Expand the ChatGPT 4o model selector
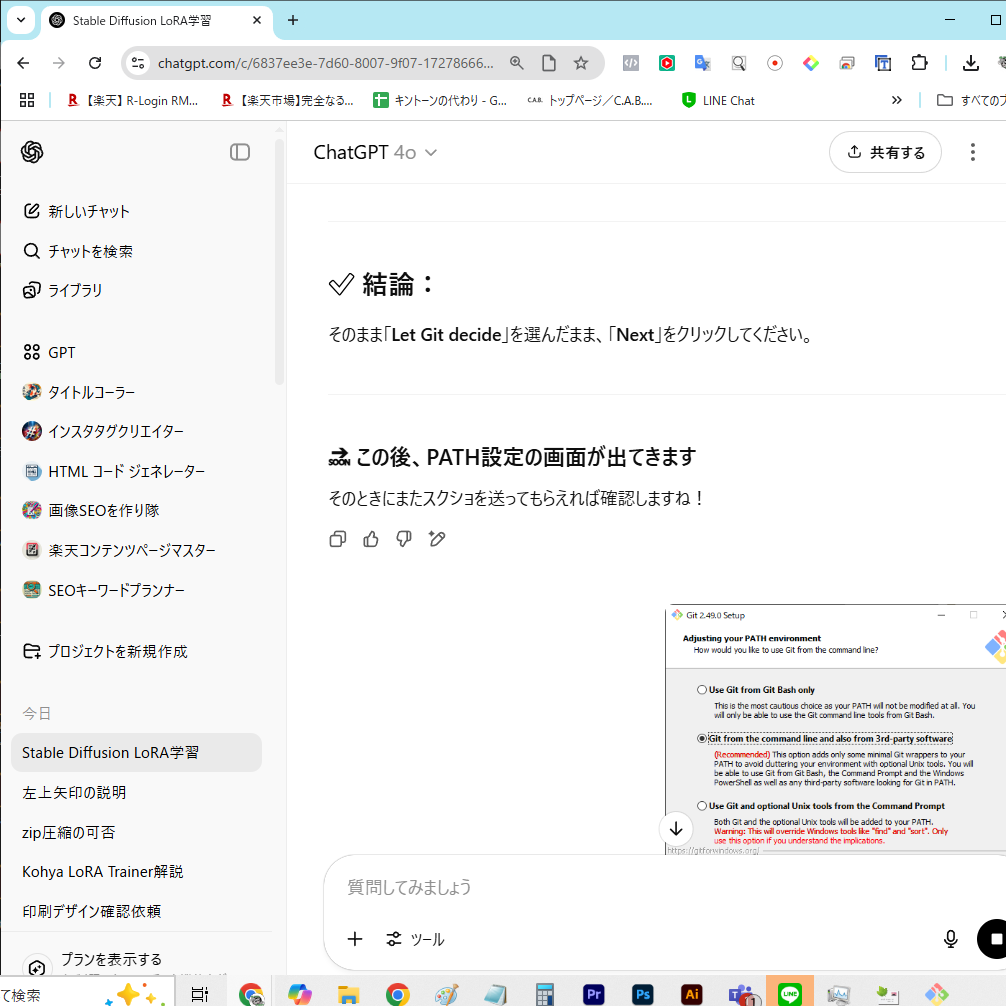The image size is (1006, 1006). tap(375, 152)
